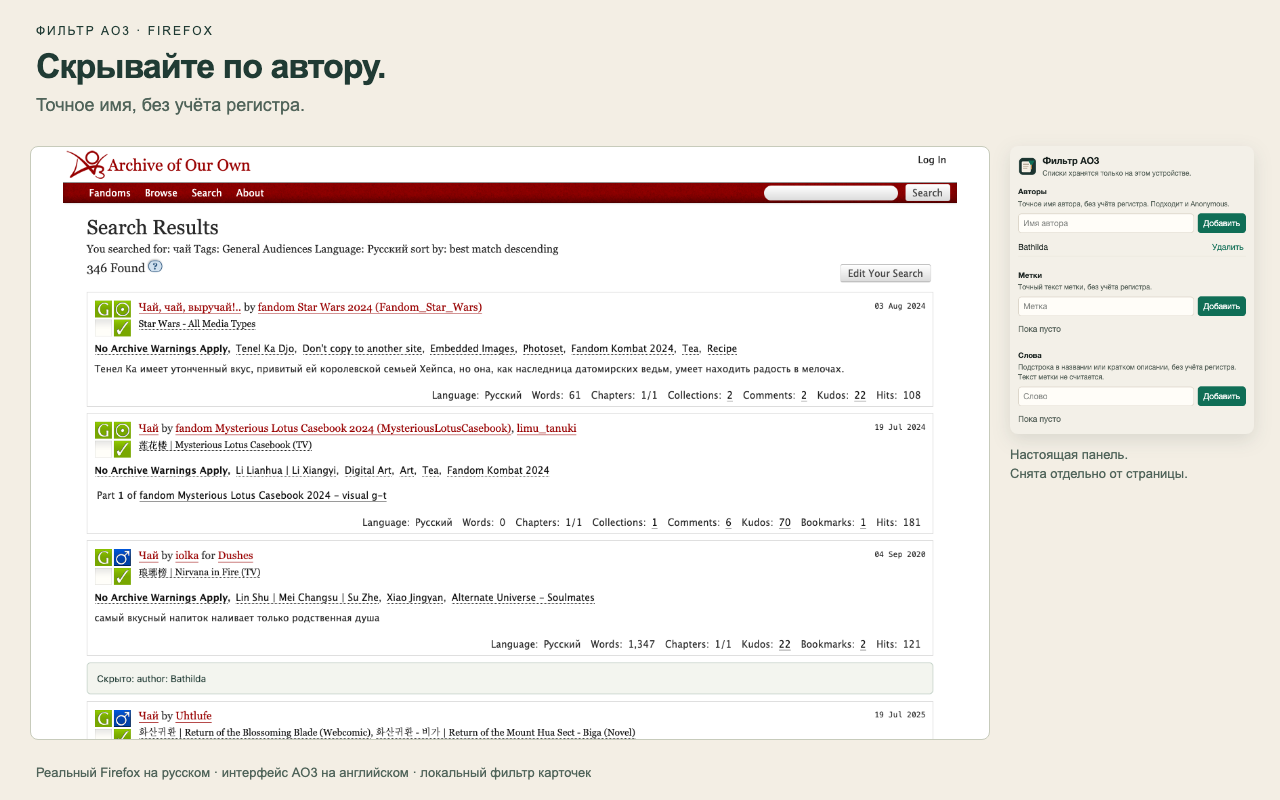Focus the Метка input field
1280x800 pixels.
(1106, 306)
